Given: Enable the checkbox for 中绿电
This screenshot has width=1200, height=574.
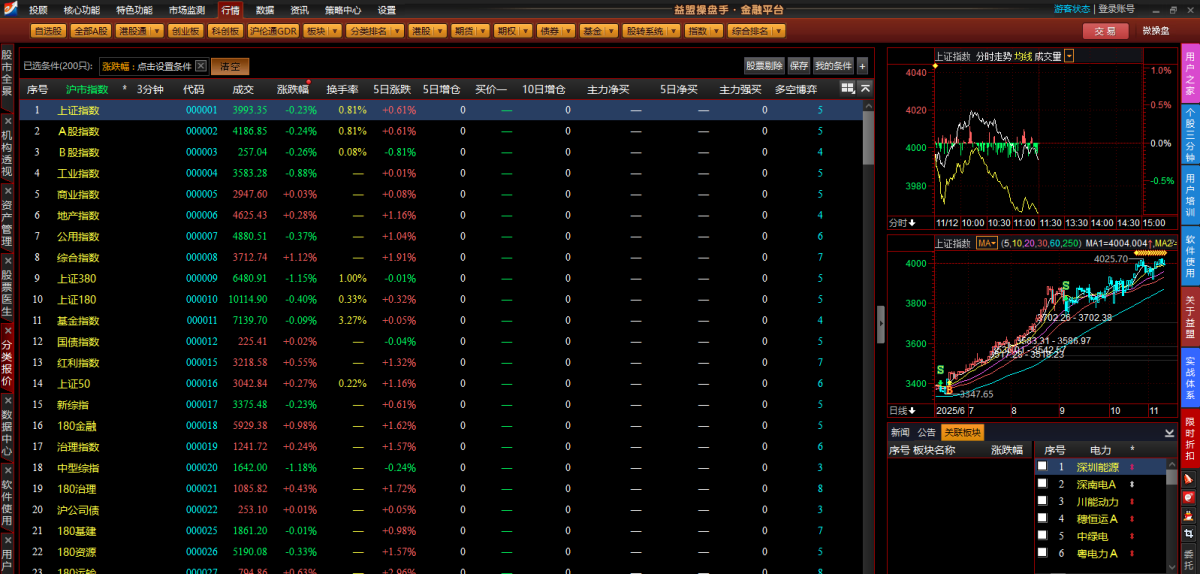Looking at the screenshot, I should click(1042, 536).
